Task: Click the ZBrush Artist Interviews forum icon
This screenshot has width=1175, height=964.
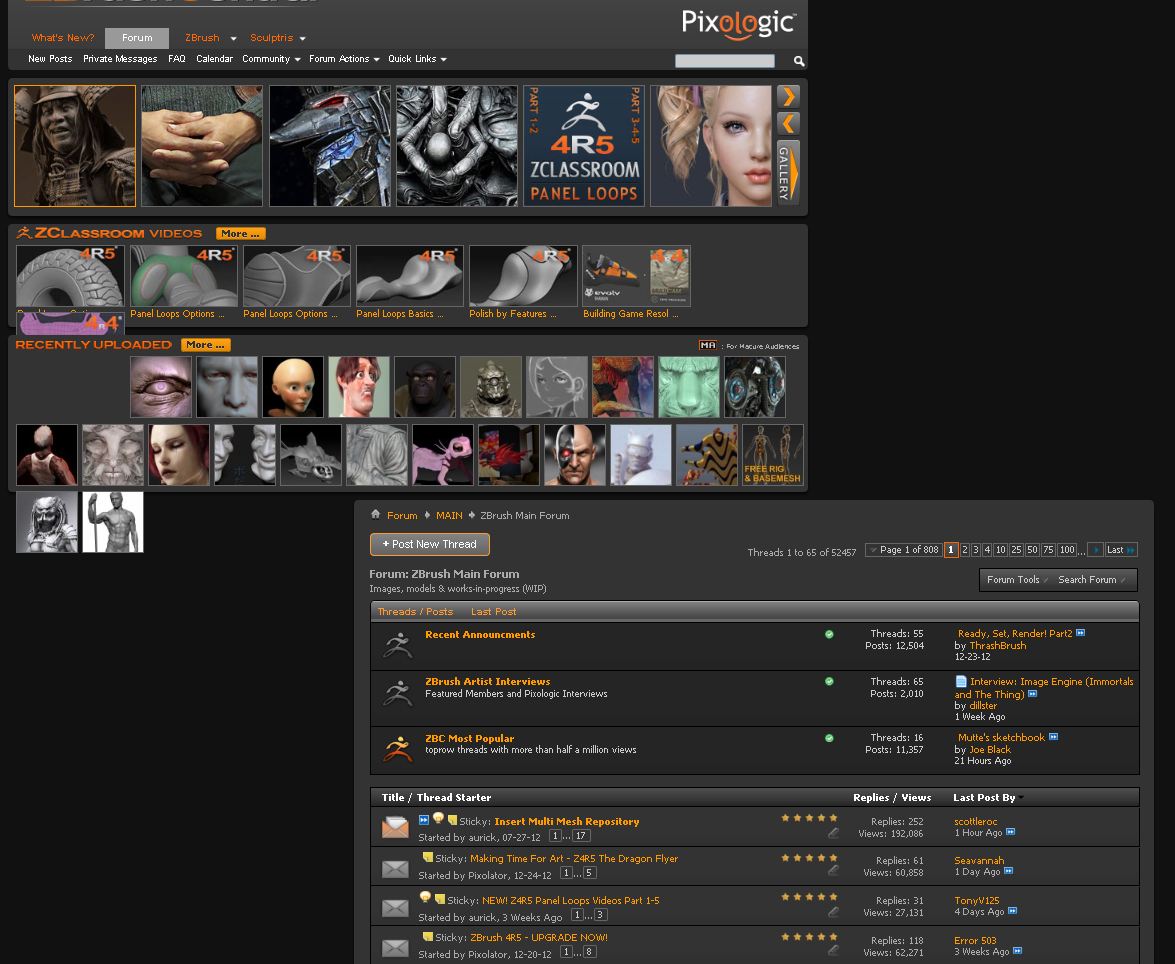Action: [x=398, y=693]
